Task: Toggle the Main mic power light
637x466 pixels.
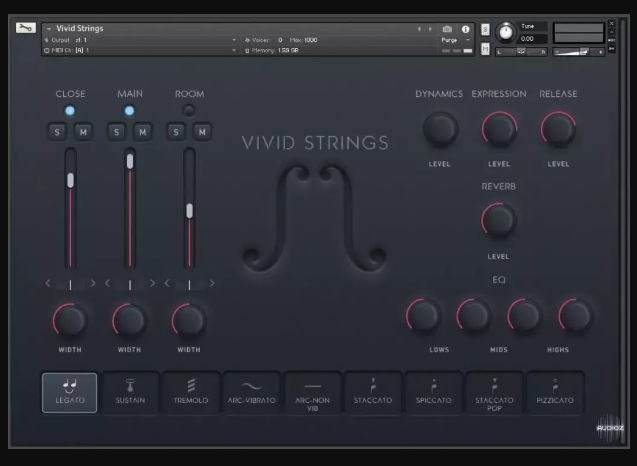Action: tap(129, 111)
